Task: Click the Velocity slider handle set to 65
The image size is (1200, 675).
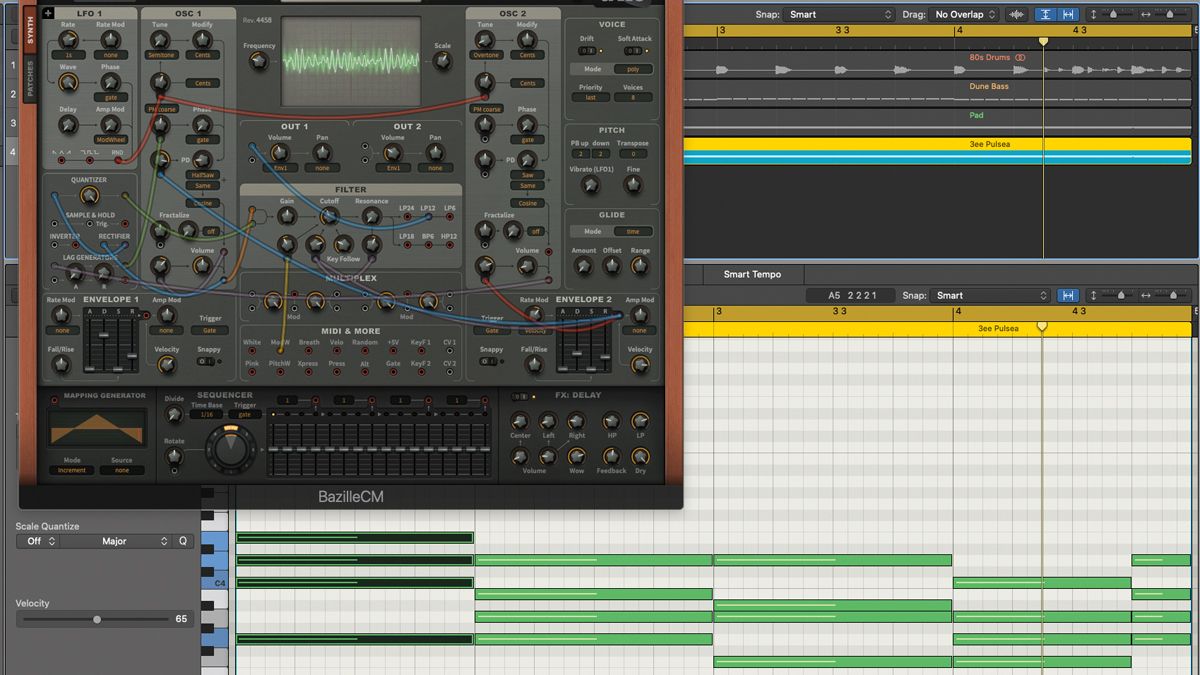Action: point(96,619)
